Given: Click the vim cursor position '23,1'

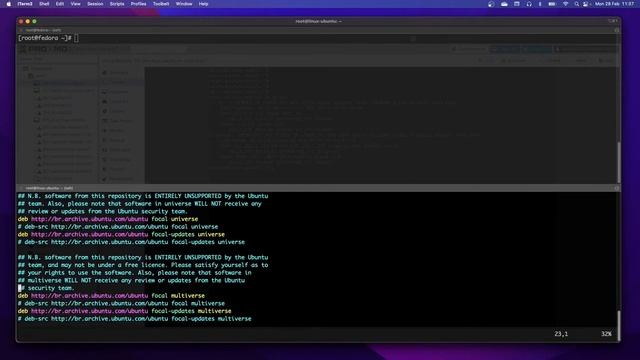Looking at the screenshot, I should tap(561, 334).
